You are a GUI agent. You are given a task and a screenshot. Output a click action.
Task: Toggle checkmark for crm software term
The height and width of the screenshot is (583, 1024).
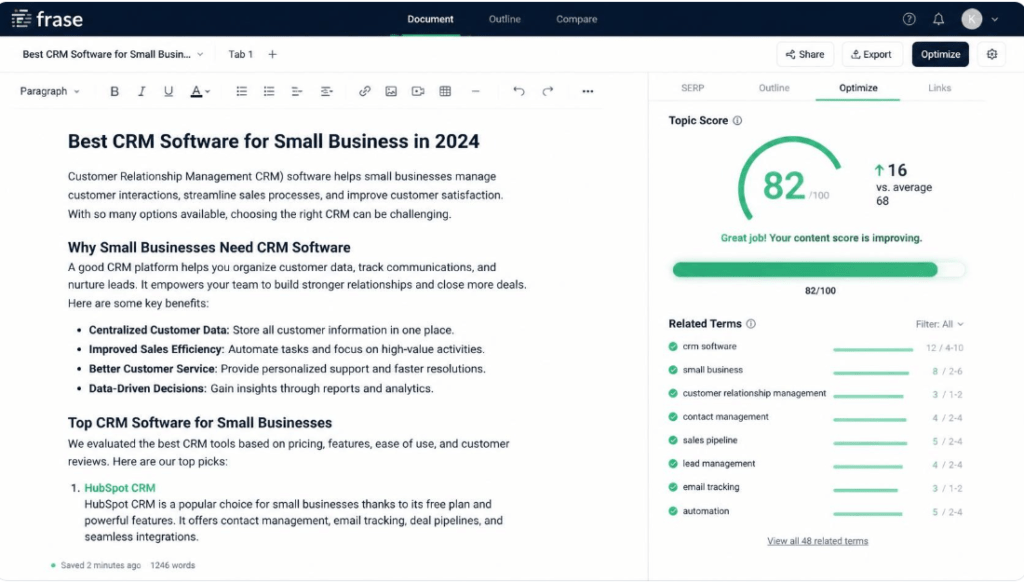click(673, 347)
